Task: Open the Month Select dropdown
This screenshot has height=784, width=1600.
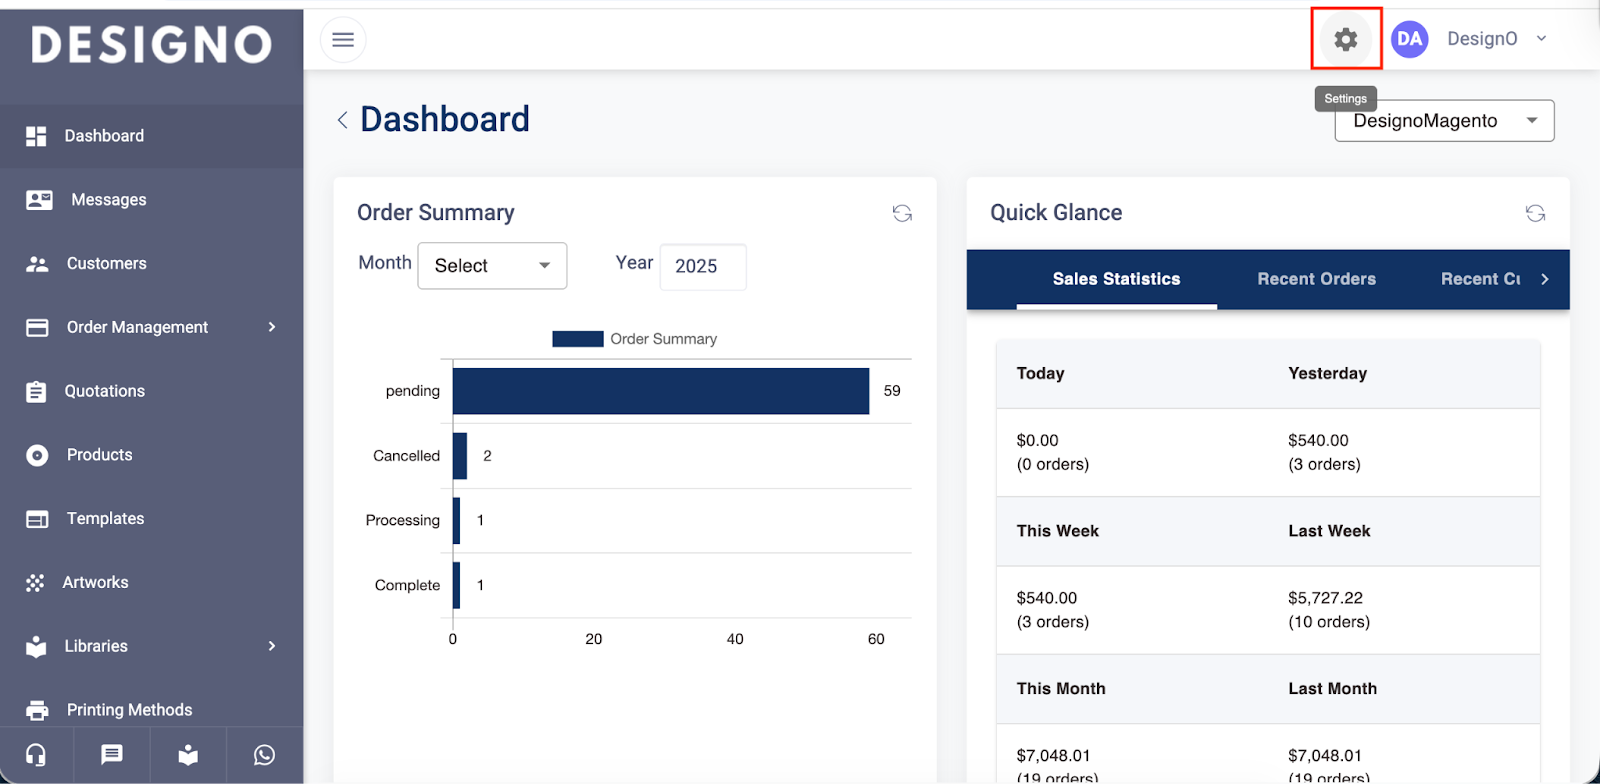Action: pos(492,266)
